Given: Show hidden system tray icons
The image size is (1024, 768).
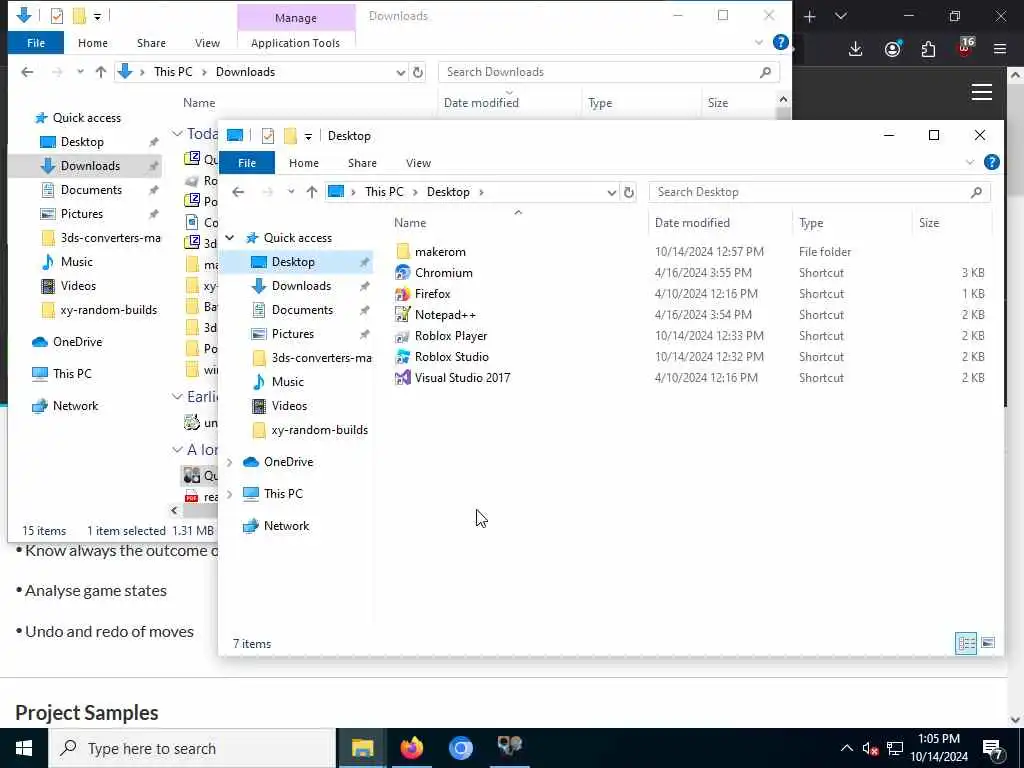Looking at the screenshot, I should point(846,748).
